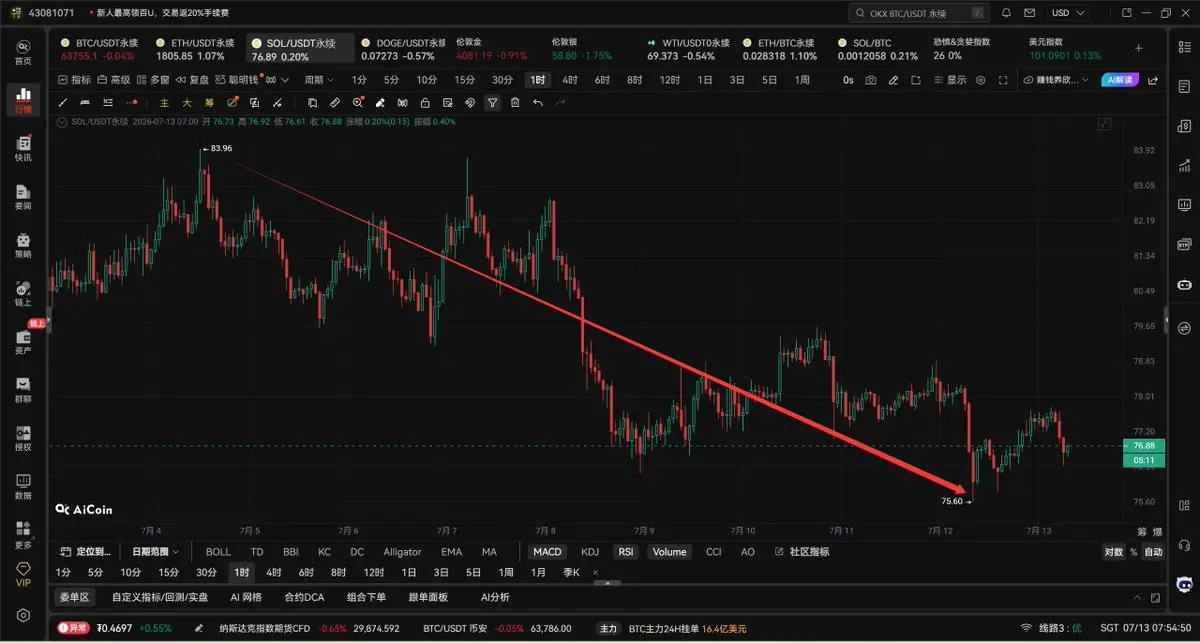Click the share arrow next to AI解读

(x=1153, y=80)
